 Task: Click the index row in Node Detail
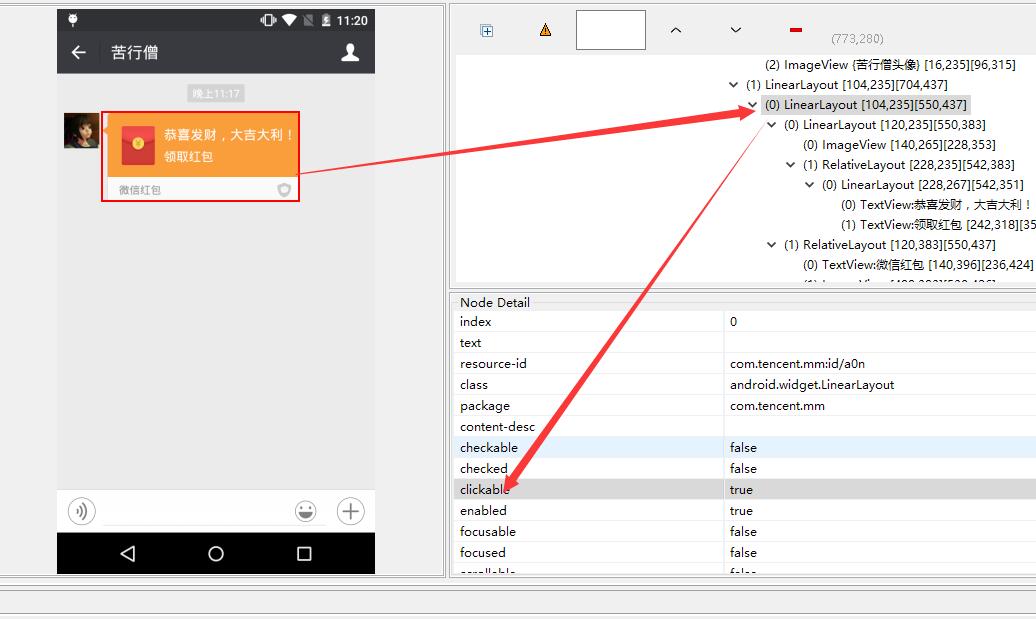click(x=745, y=322)
